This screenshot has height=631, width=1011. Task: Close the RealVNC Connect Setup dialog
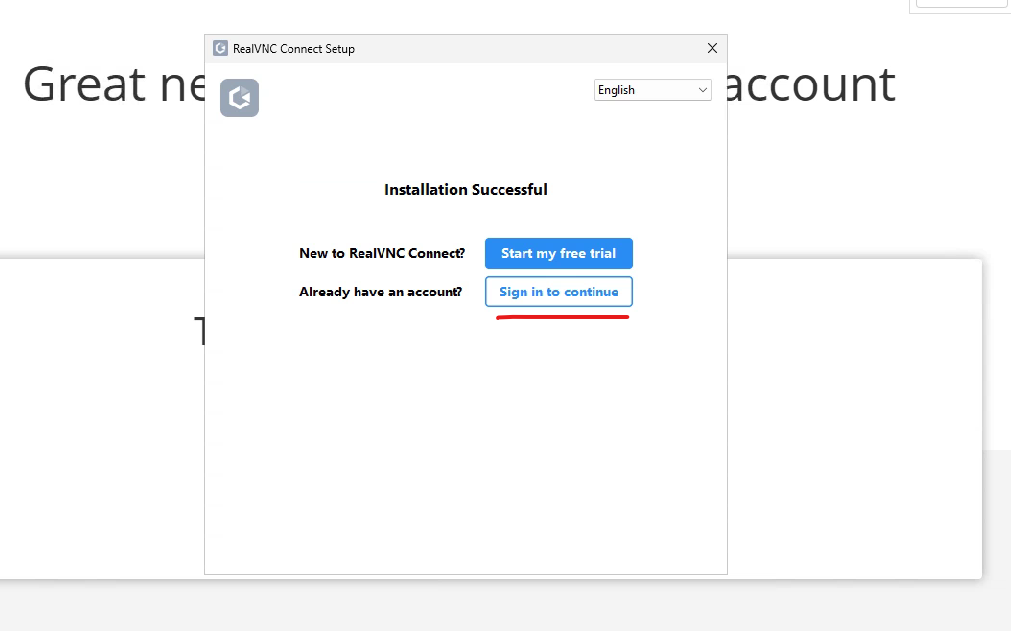coord(712,48)
